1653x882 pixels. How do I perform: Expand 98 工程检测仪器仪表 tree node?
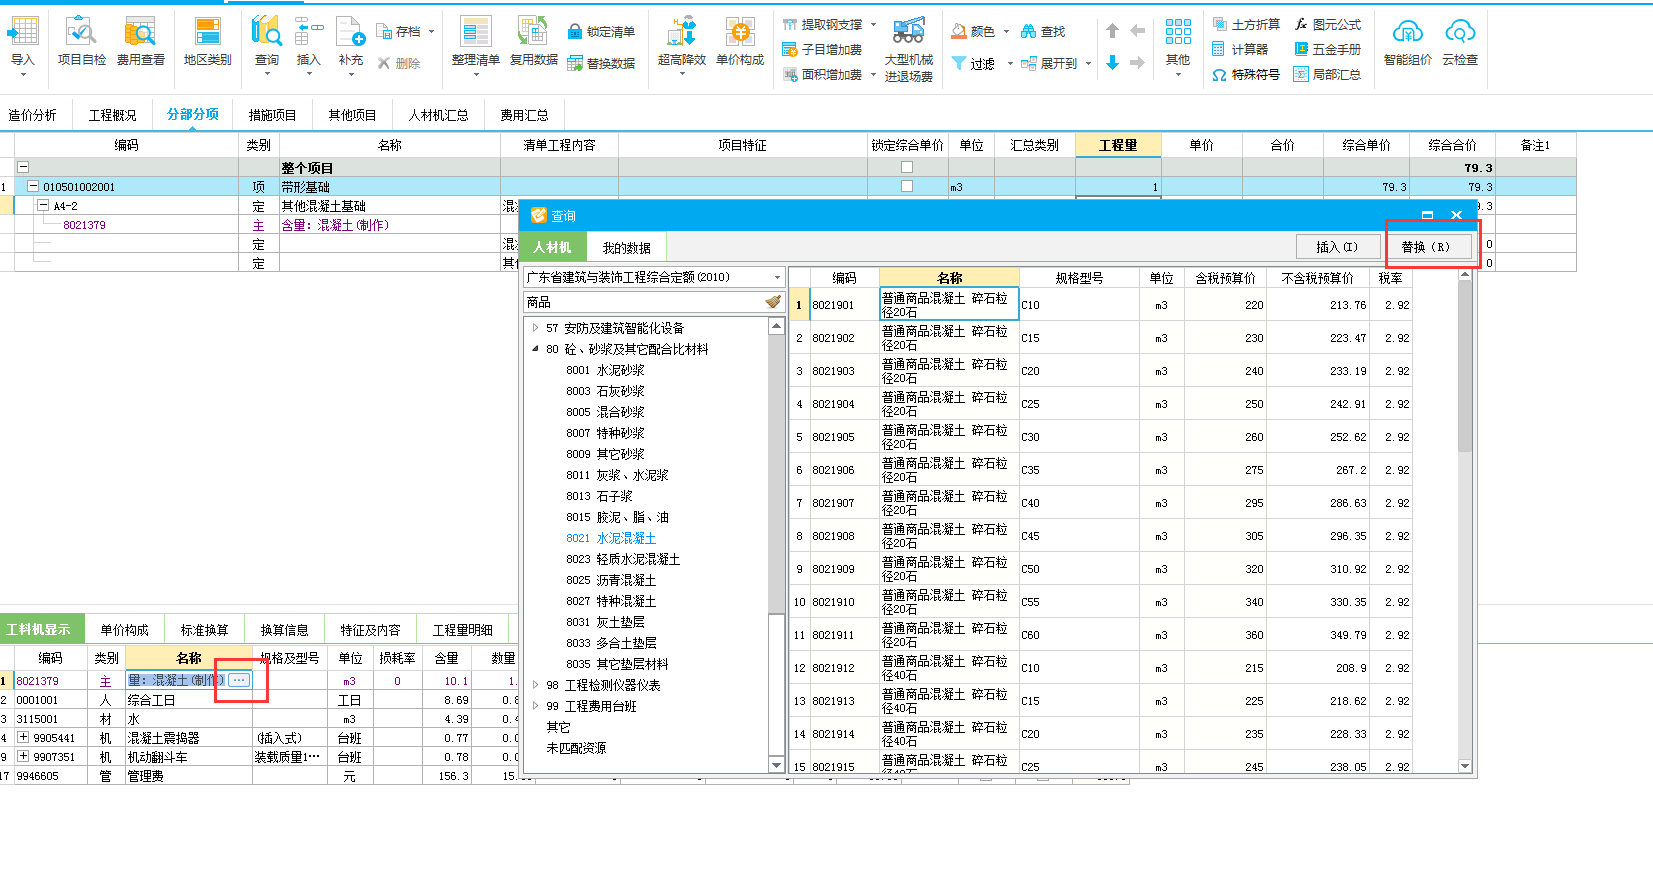[536, 685]
